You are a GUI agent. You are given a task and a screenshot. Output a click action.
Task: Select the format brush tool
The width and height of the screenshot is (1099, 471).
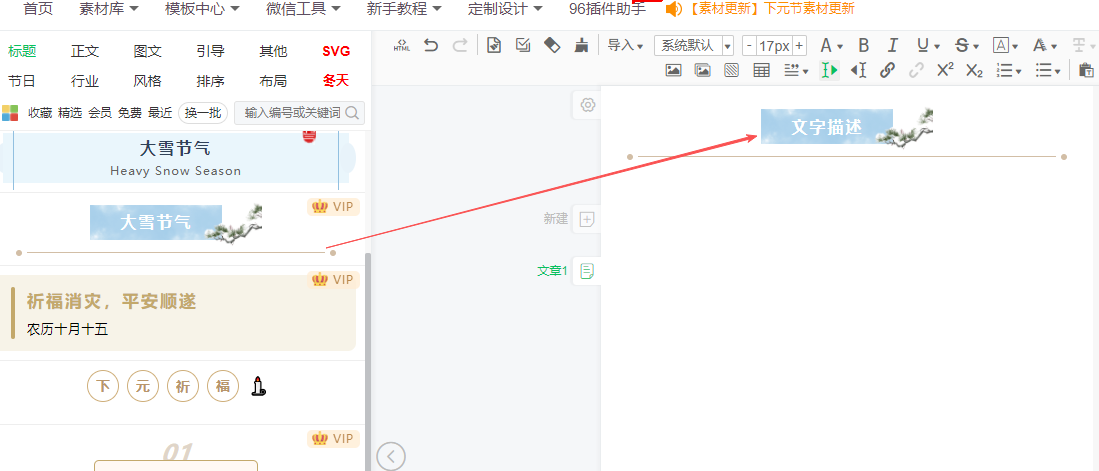[x=581, y=45]
